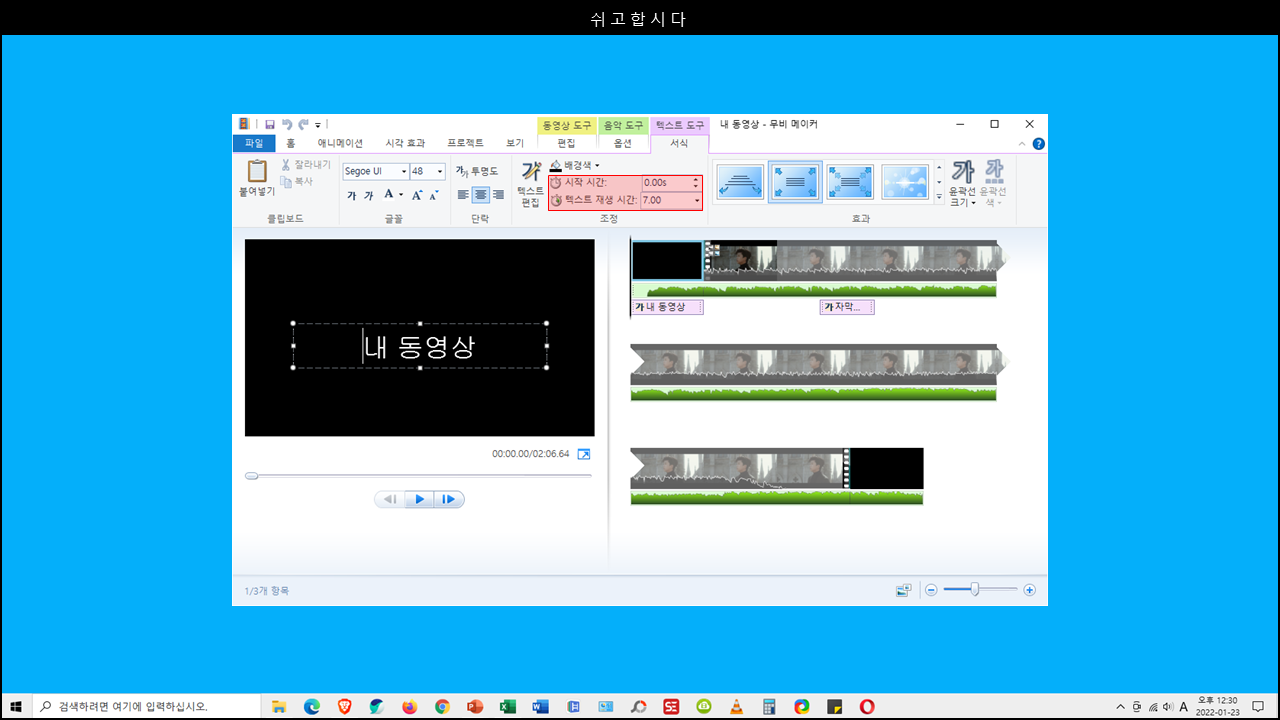Open the Windows Start menu
This screenshot has width=1280, height=720.
pyautogui.click(x=16, y=706)
